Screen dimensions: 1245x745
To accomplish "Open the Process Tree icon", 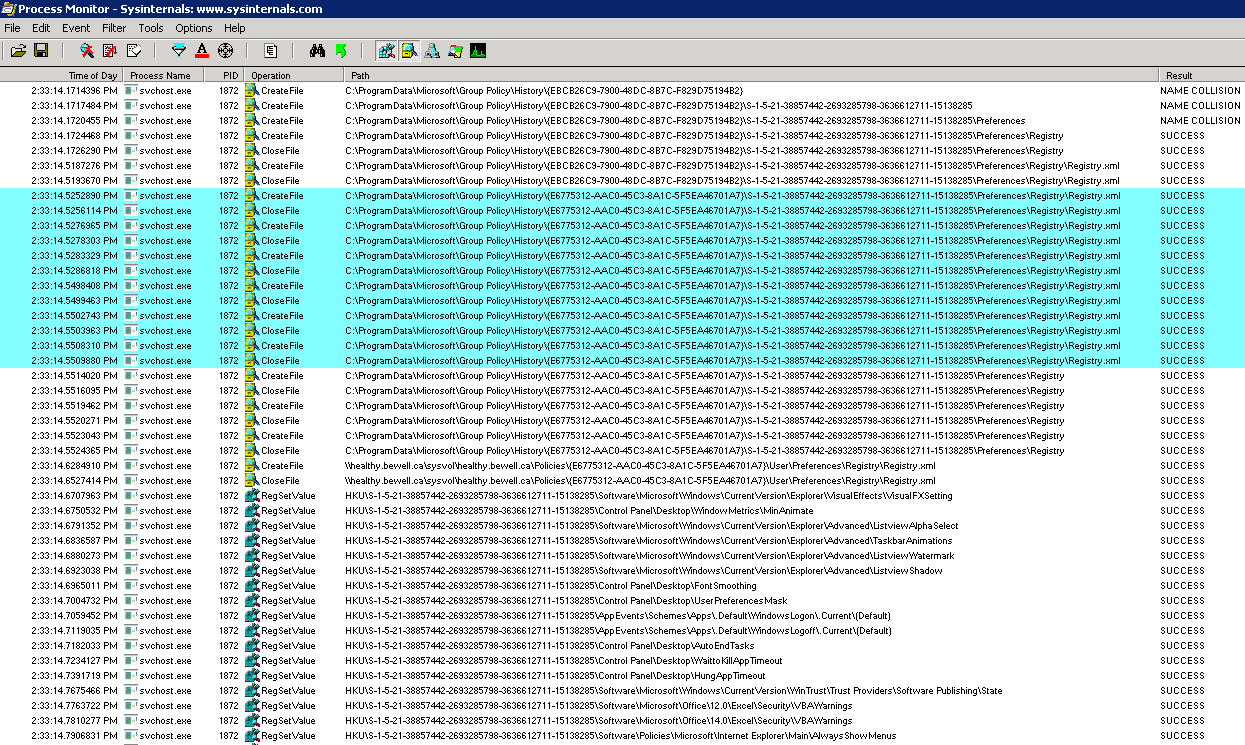I will click(x=271, y=50).
